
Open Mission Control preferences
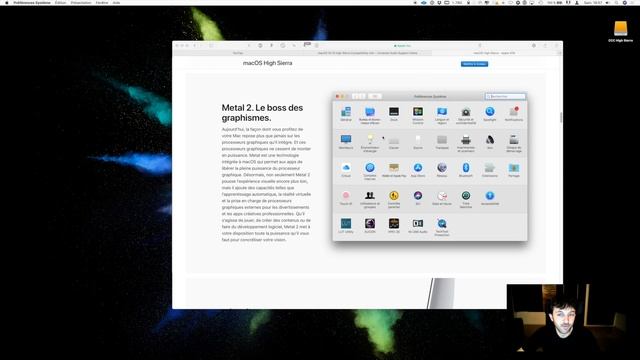coord(418,116)
